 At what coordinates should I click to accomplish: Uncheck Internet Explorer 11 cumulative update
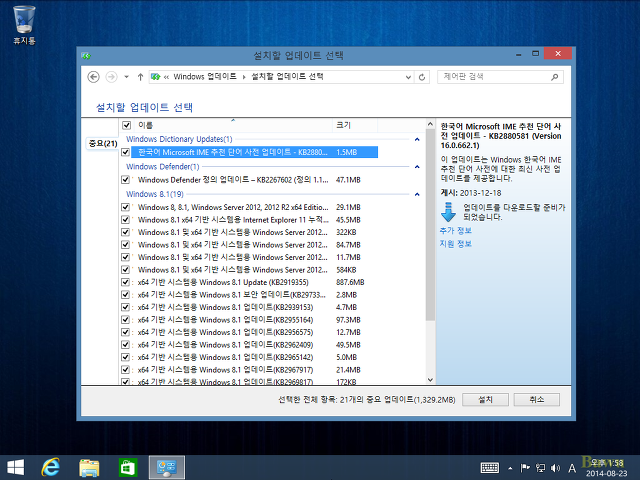point(125,220)
